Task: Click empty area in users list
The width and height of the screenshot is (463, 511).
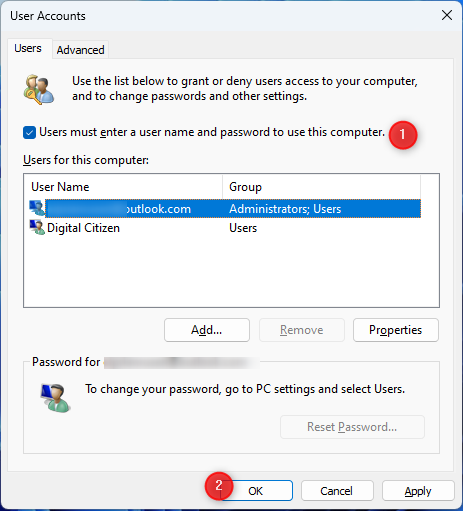Action: click(231, 272)
